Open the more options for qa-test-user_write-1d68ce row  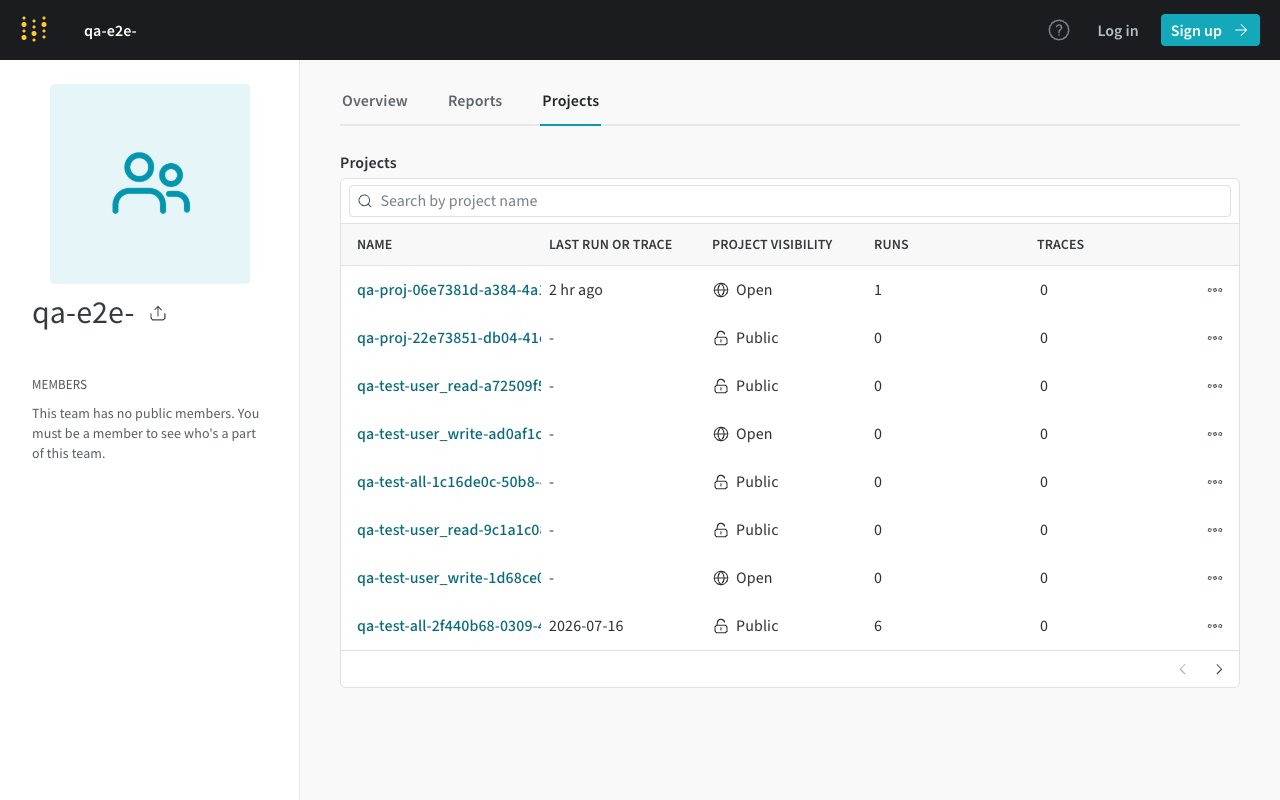[x=1215, y=578]
